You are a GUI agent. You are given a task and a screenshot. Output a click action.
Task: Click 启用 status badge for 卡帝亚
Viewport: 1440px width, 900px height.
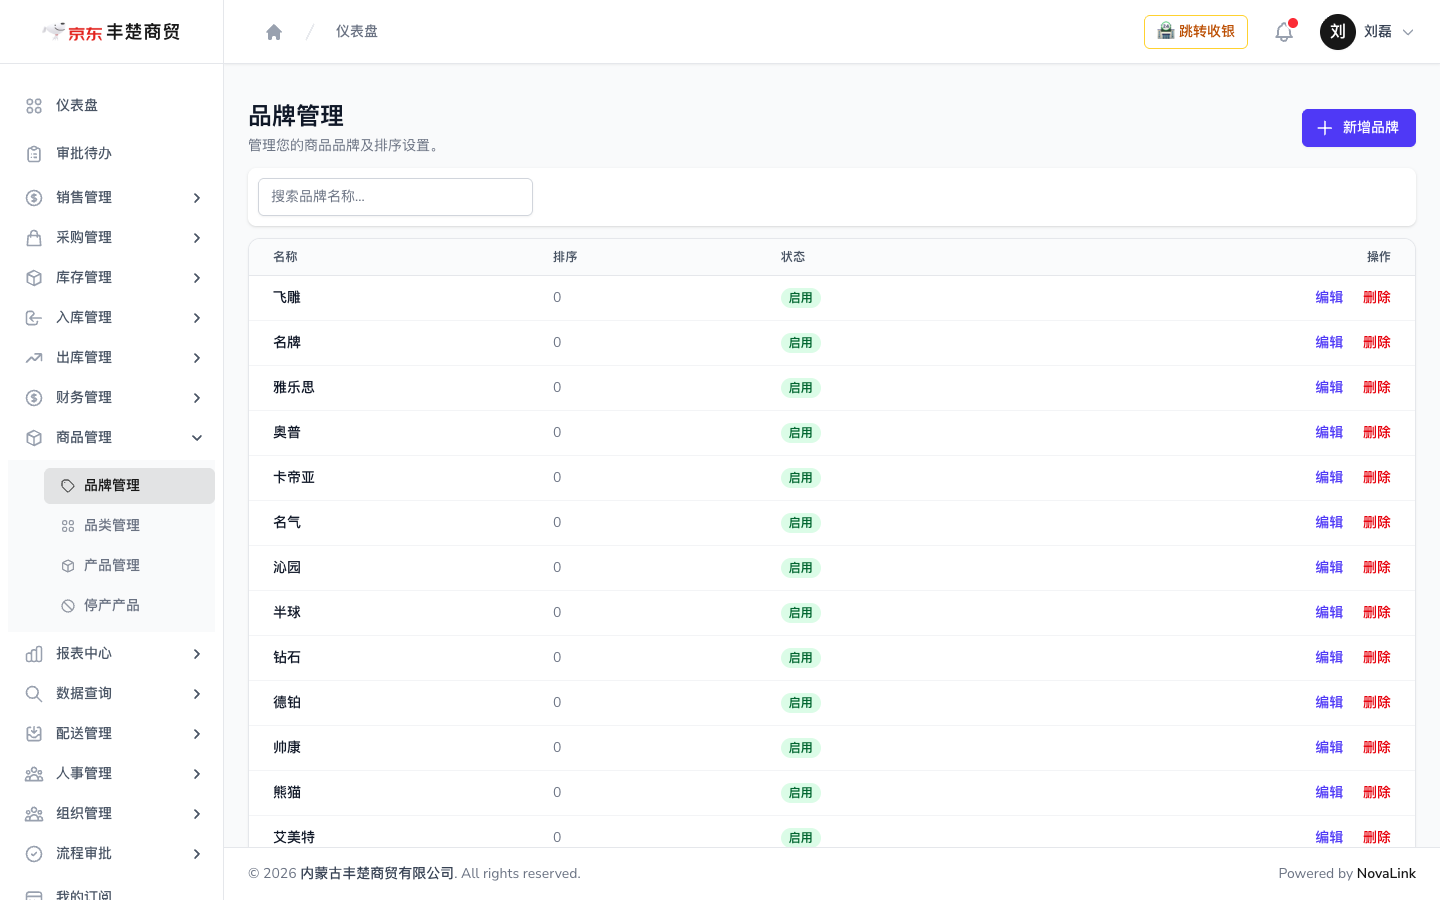pos(801,478)
